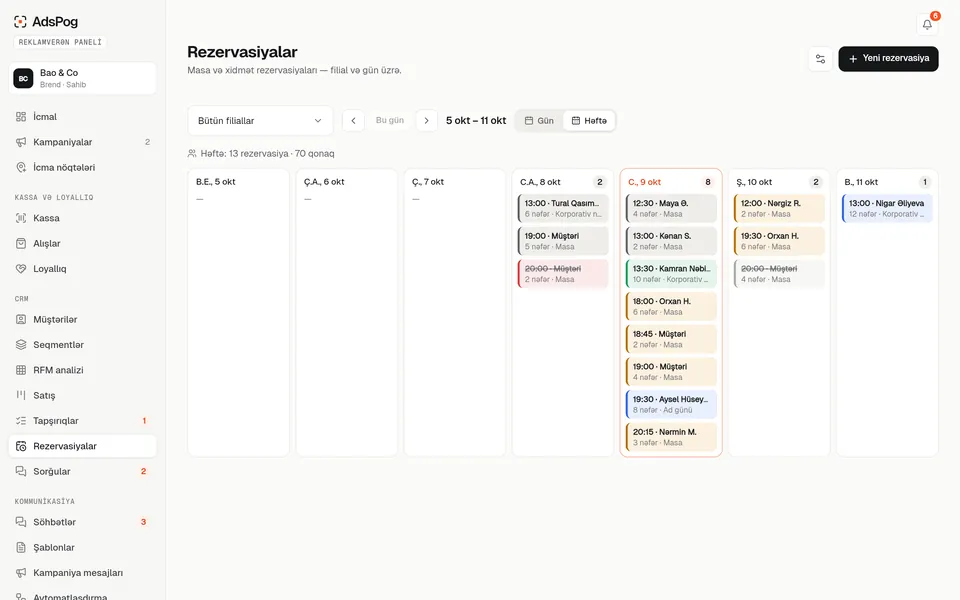Image resolution: width=960 pixels, height=600 pixels.
Task: Open the Müştərilər menu item
Action: click(x=82, y=320)
